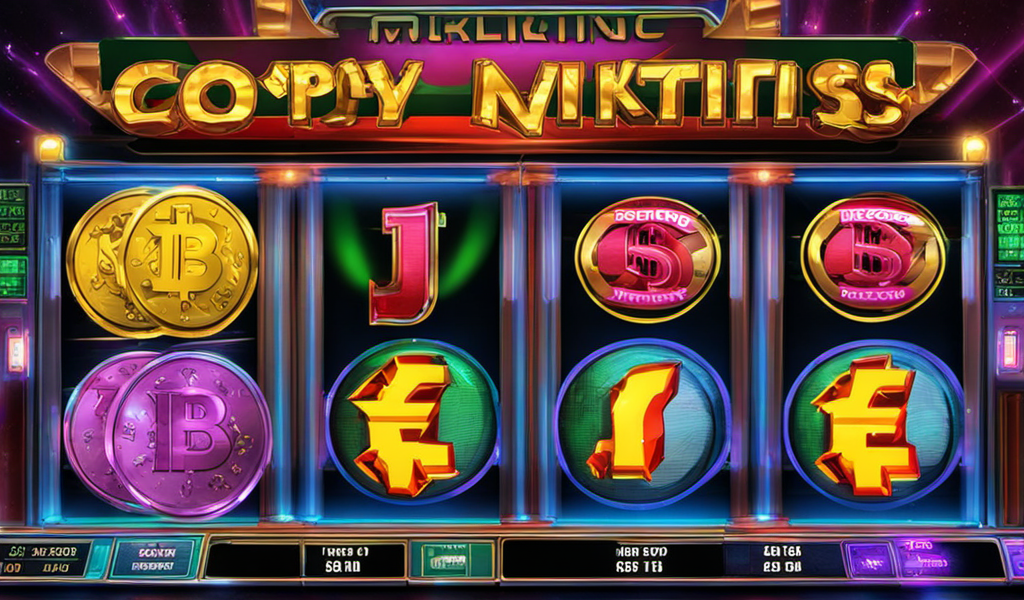Select the yellow euro symbol on second reel
The image size is (1024, 600).
click(x=412, y=425)
